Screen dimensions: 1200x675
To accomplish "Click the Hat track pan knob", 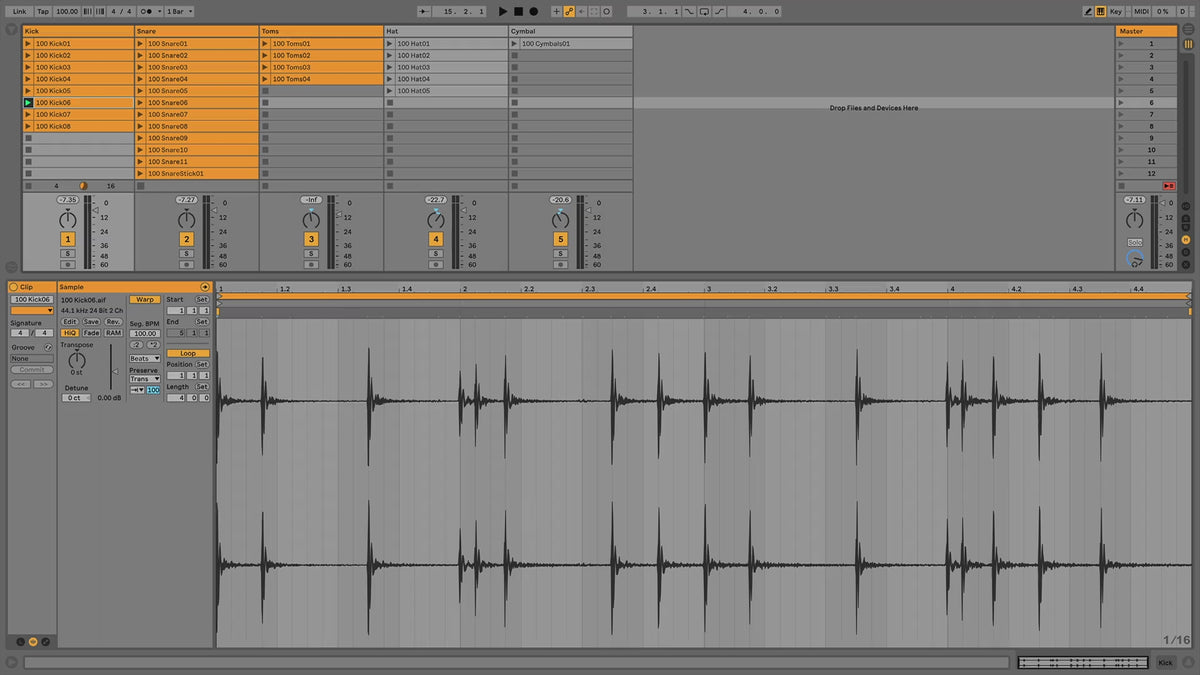I will point(436,219).
